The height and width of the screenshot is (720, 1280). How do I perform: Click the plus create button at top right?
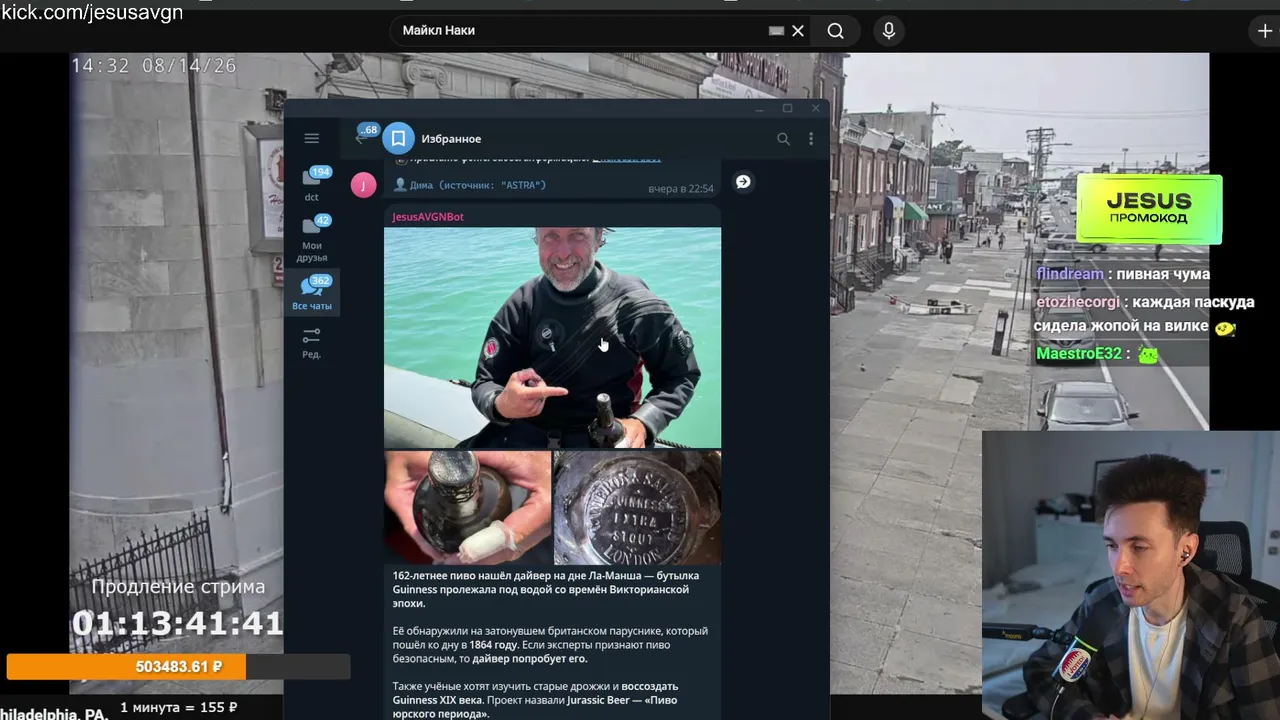(x=1265, y=31)
